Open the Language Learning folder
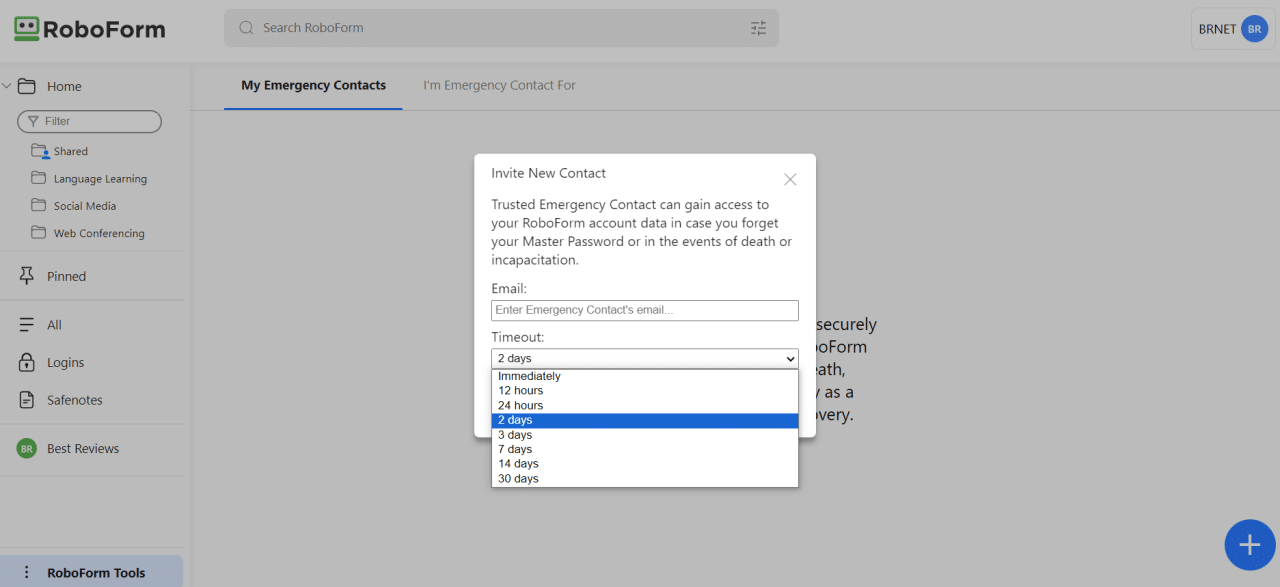The image size is (1280, 587). pyautogui.click(x=99, y=179)
